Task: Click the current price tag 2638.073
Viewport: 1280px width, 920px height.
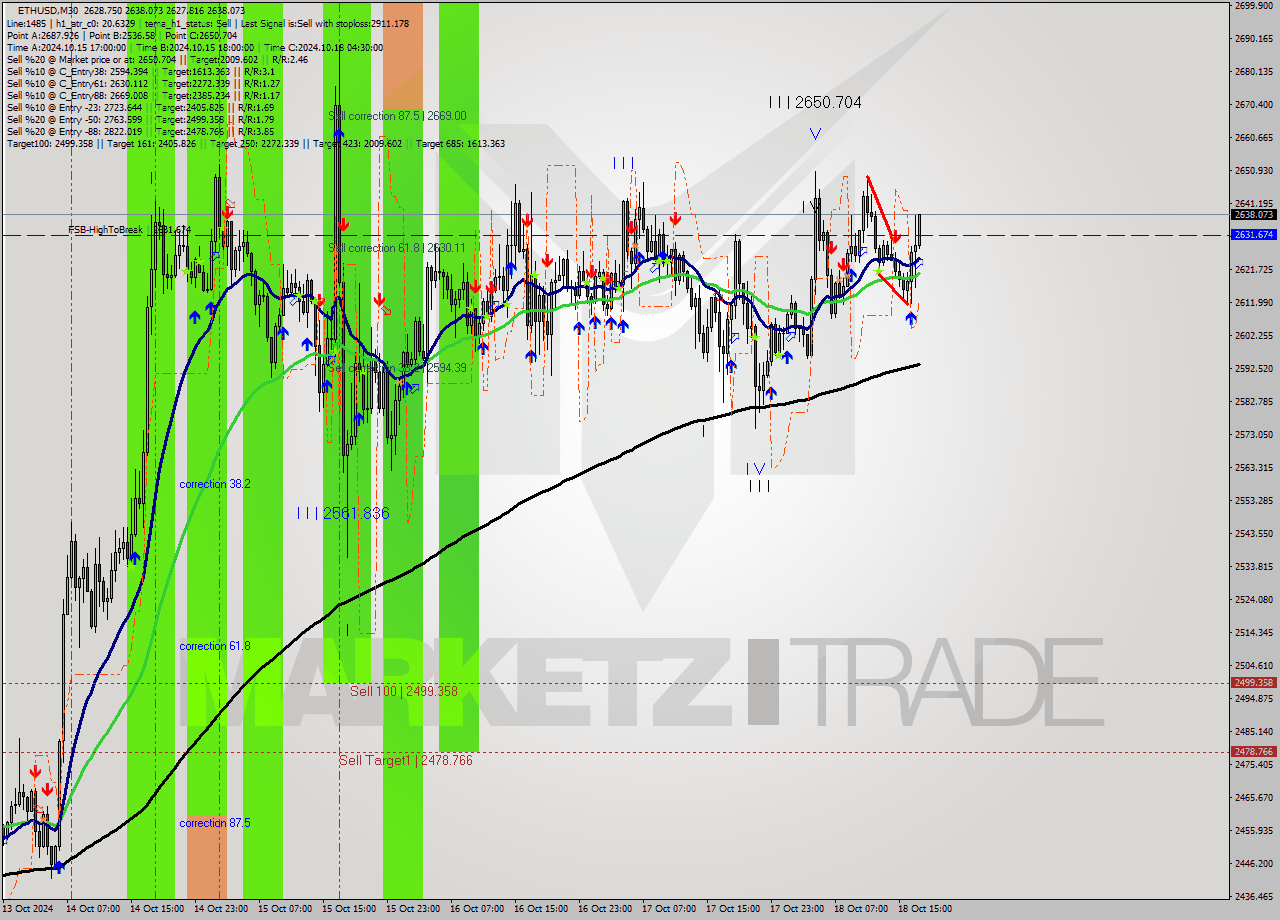Action: (1253, 214)
